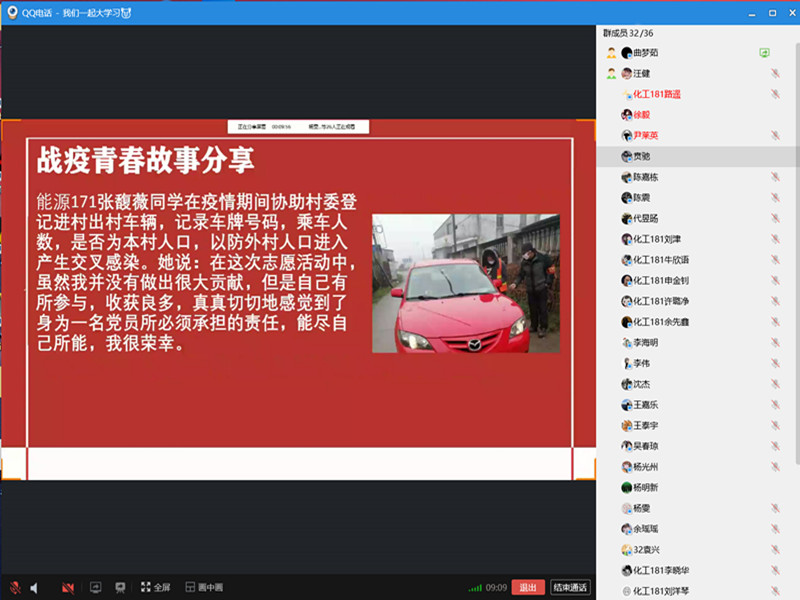Screen dimensions: 800x600
Task: Click the green signal strength indicator
Action: [x=475, y=588]
